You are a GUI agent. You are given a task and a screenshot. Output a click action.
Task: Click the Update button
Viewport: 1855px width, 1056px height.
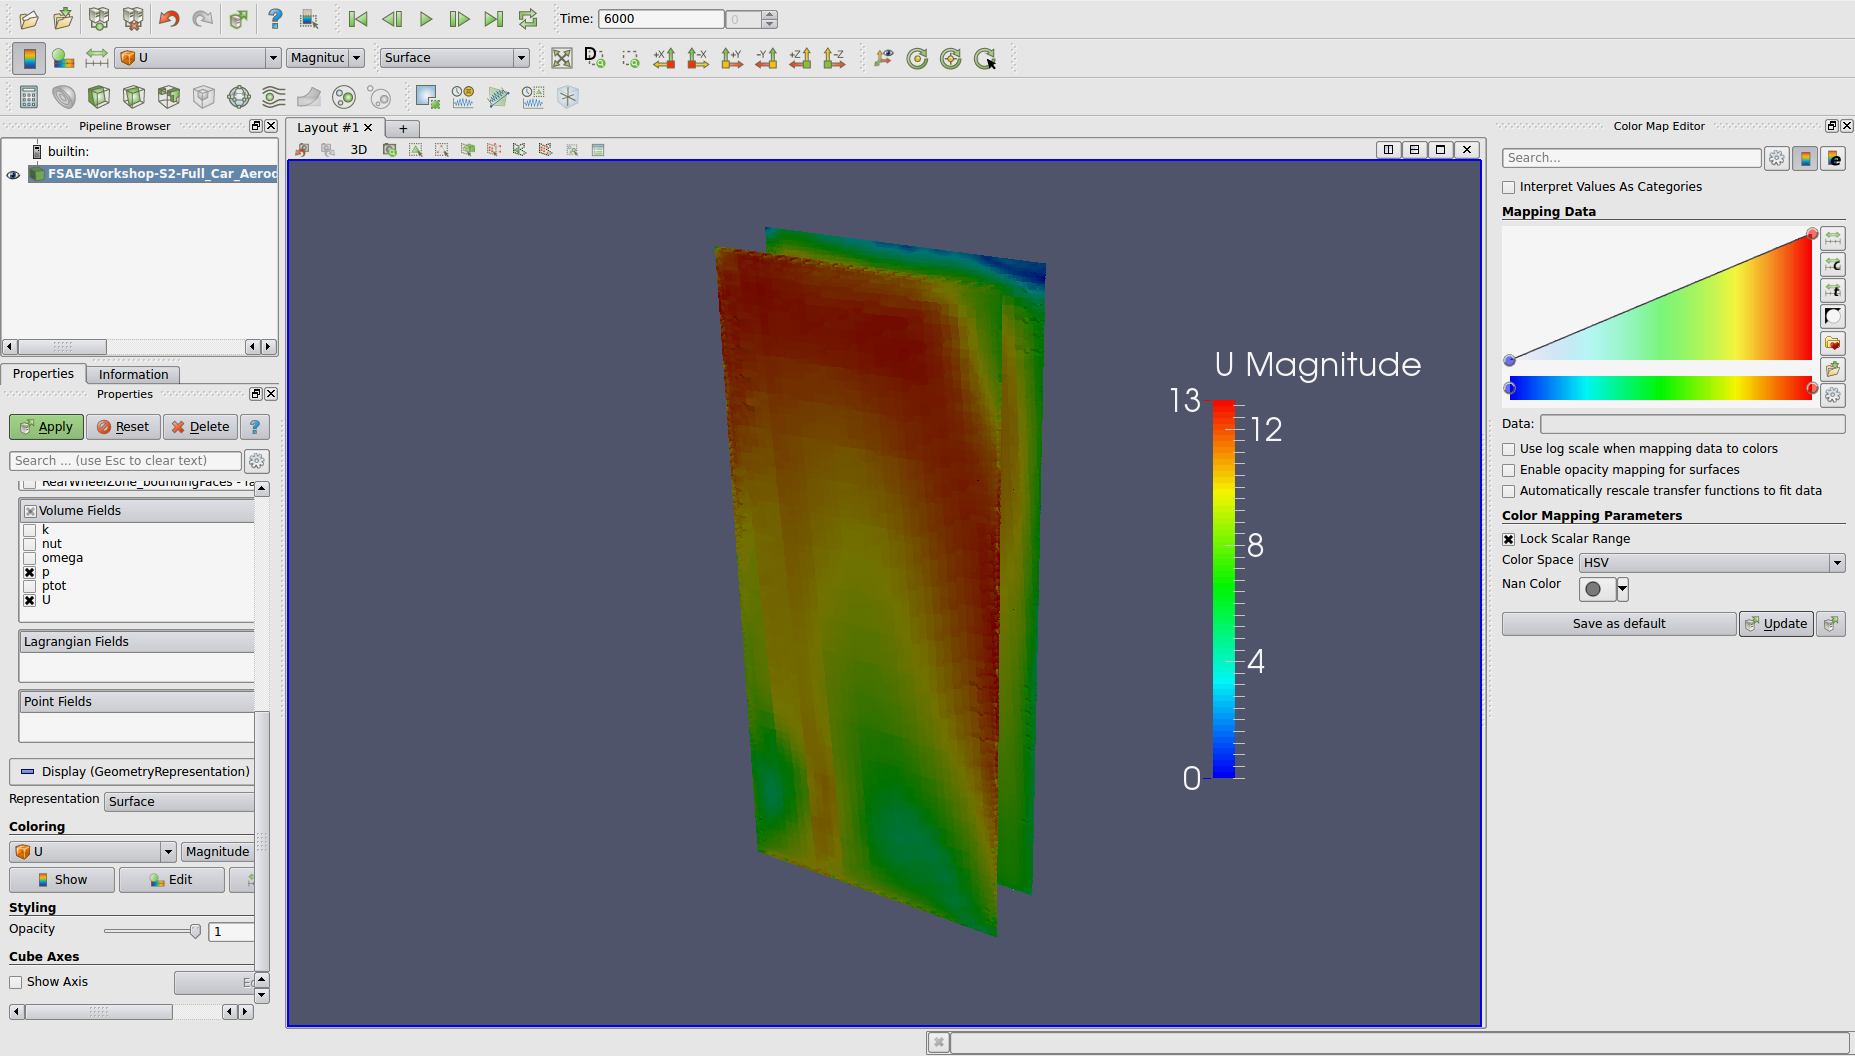click(1776, 624)
